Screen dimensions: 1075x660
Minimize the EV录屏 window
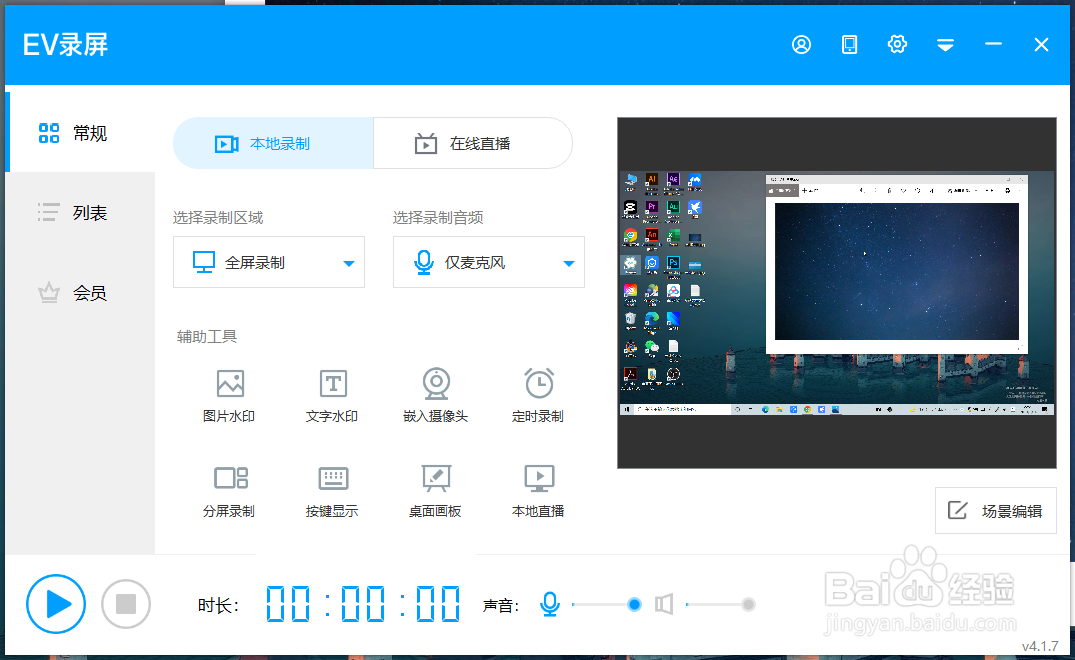[993, 45]
